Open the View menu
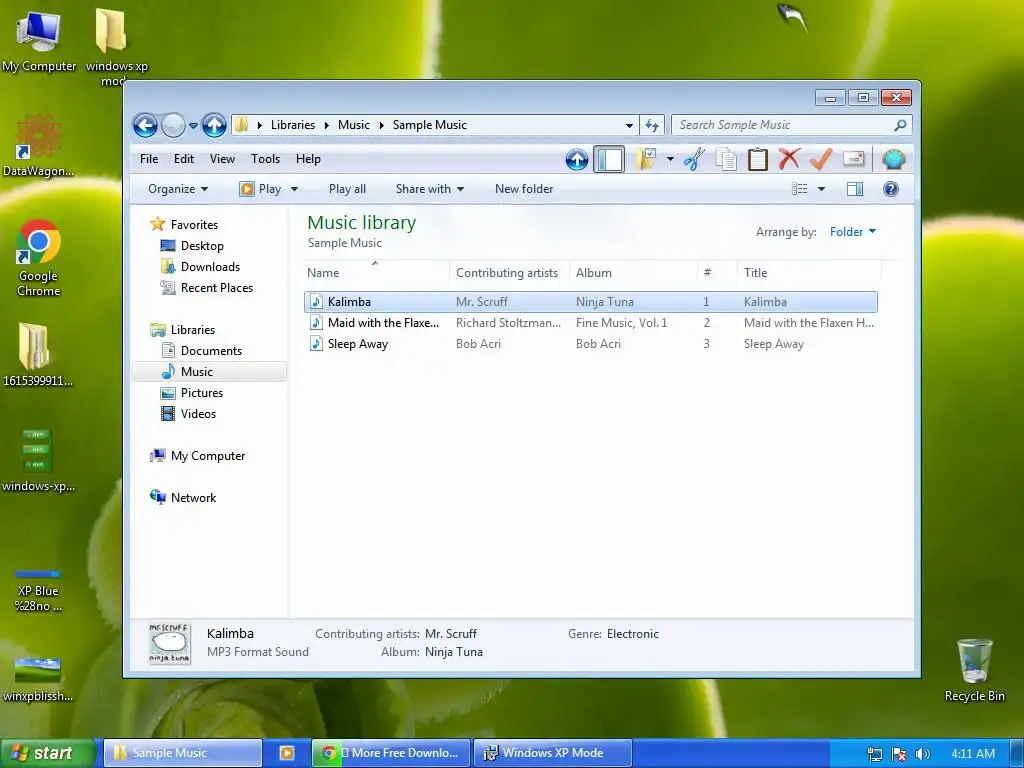The image size is (1024, 768). tap(222, 159)
